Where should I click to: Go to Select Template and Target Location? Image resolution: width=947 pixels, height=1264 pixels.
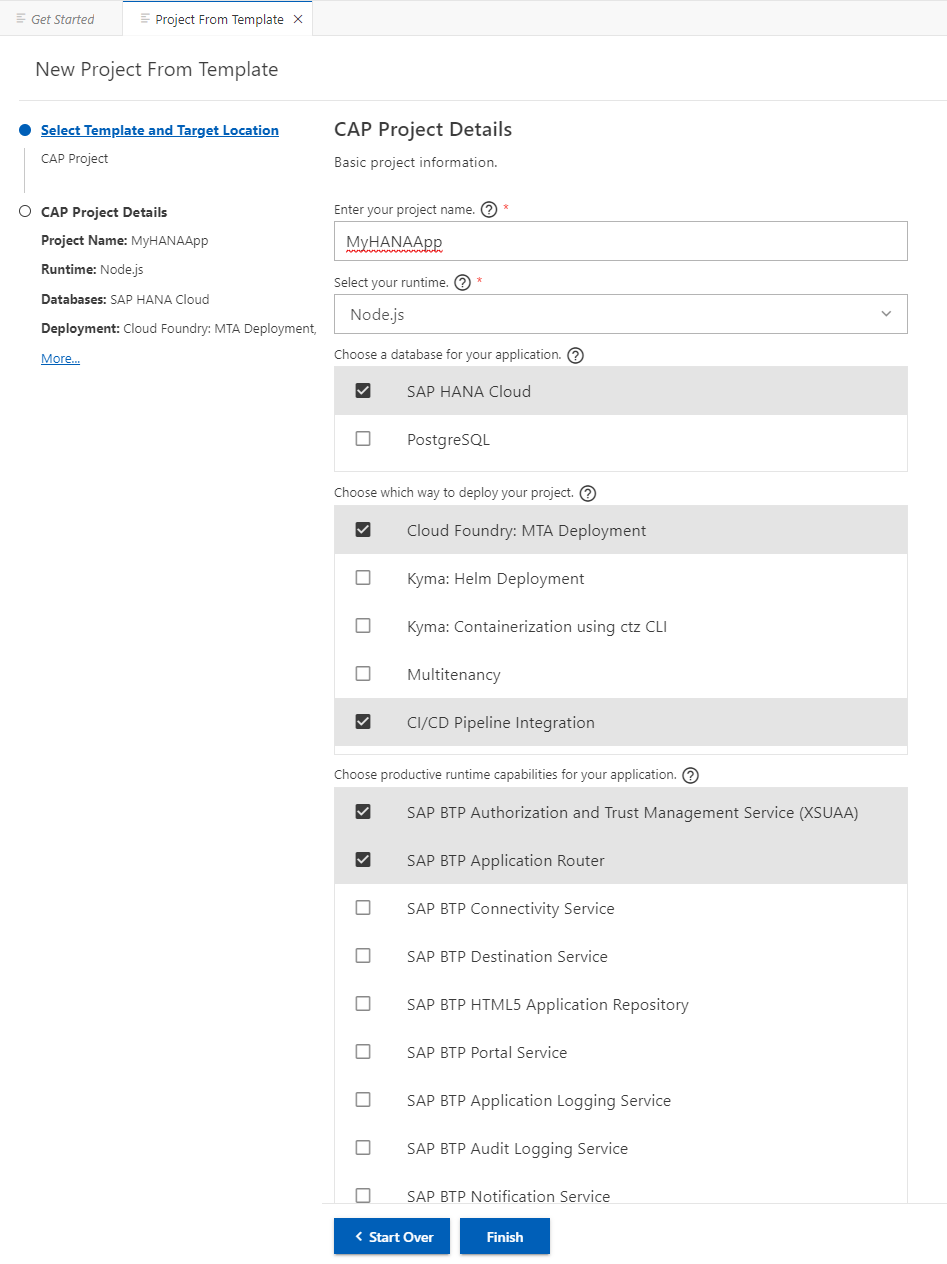pos(160,131)
